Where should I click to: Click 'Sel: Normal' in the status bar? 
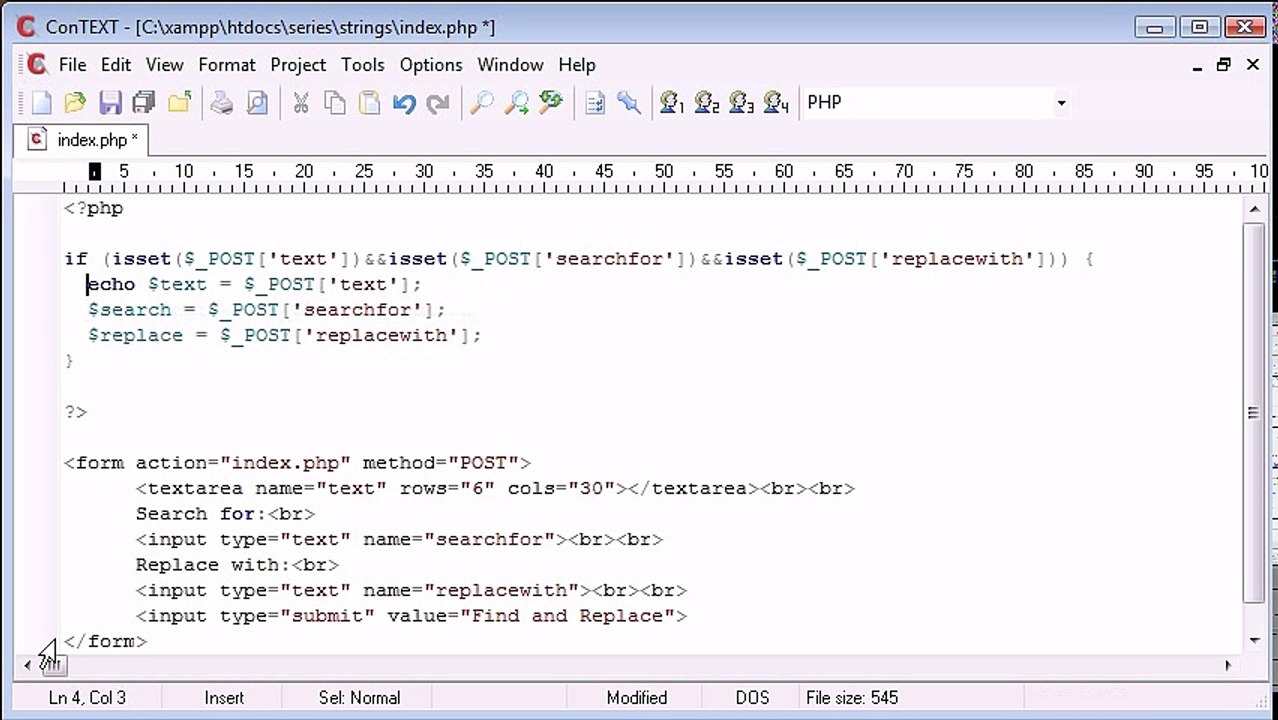(359, 698)
